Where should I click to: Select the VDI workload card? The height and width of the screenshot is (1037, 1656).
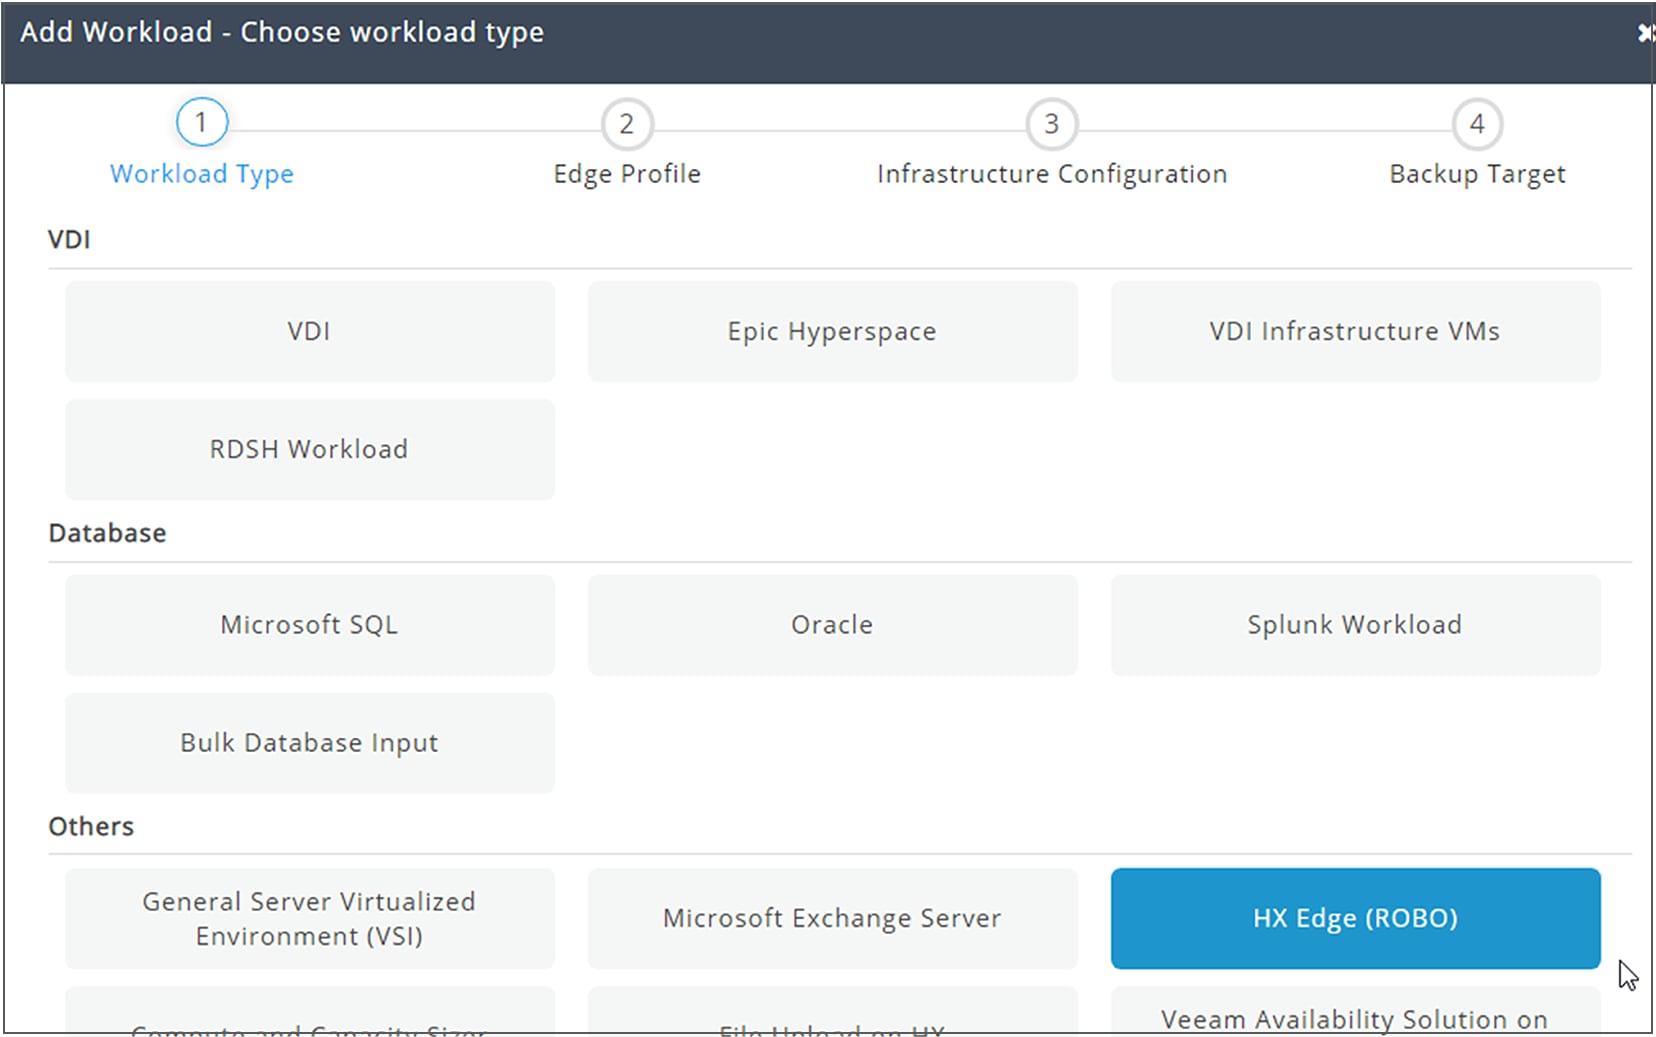pyautogui.click(x=310, y=331)
